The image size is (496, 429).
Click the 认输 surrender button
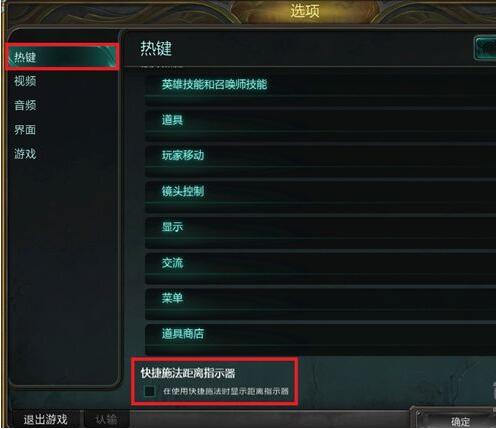106,420
